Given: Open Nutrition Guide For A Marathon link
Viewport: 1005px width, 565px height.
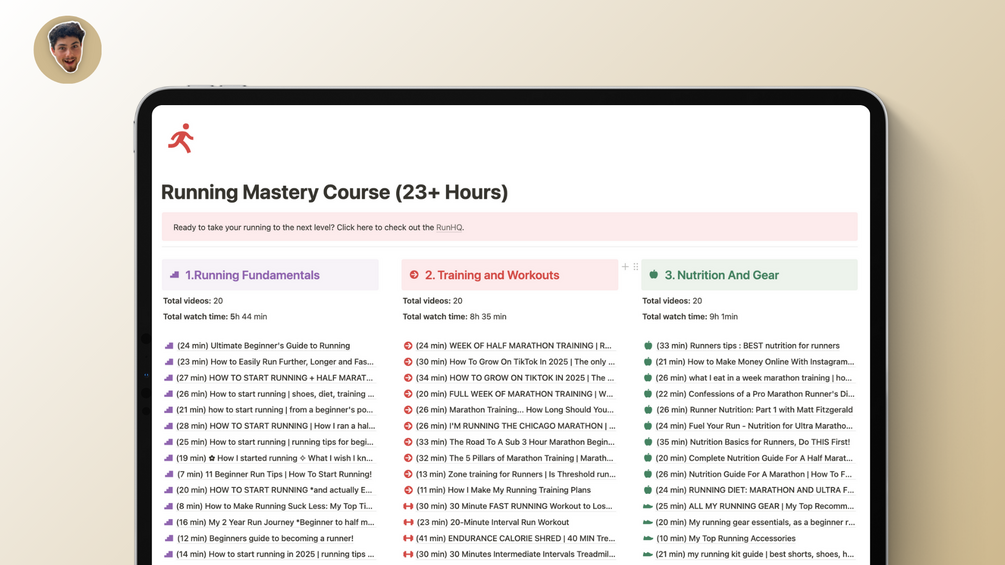Looking at the screenshot, I should point(754,474).
